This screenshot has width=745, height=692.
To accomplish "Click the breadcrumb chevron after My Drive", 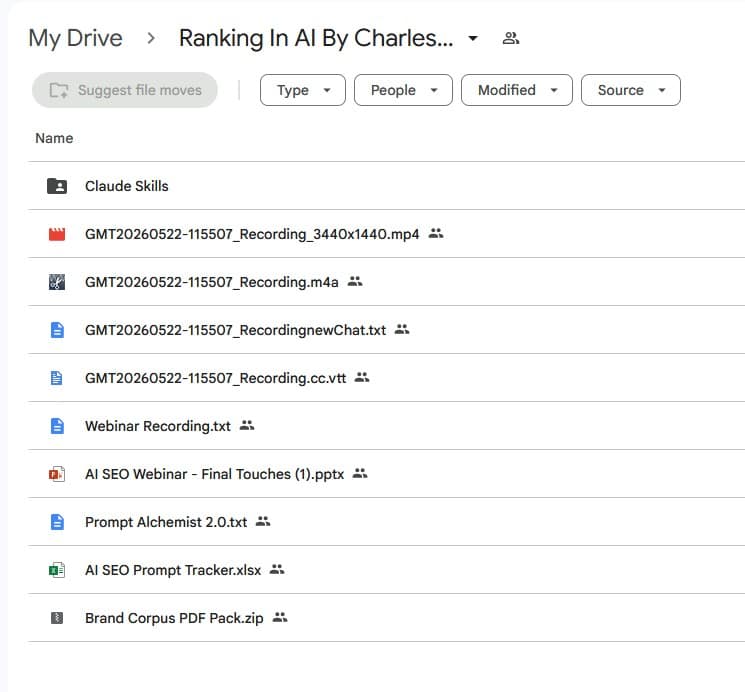I will click(x=151, y=38).
